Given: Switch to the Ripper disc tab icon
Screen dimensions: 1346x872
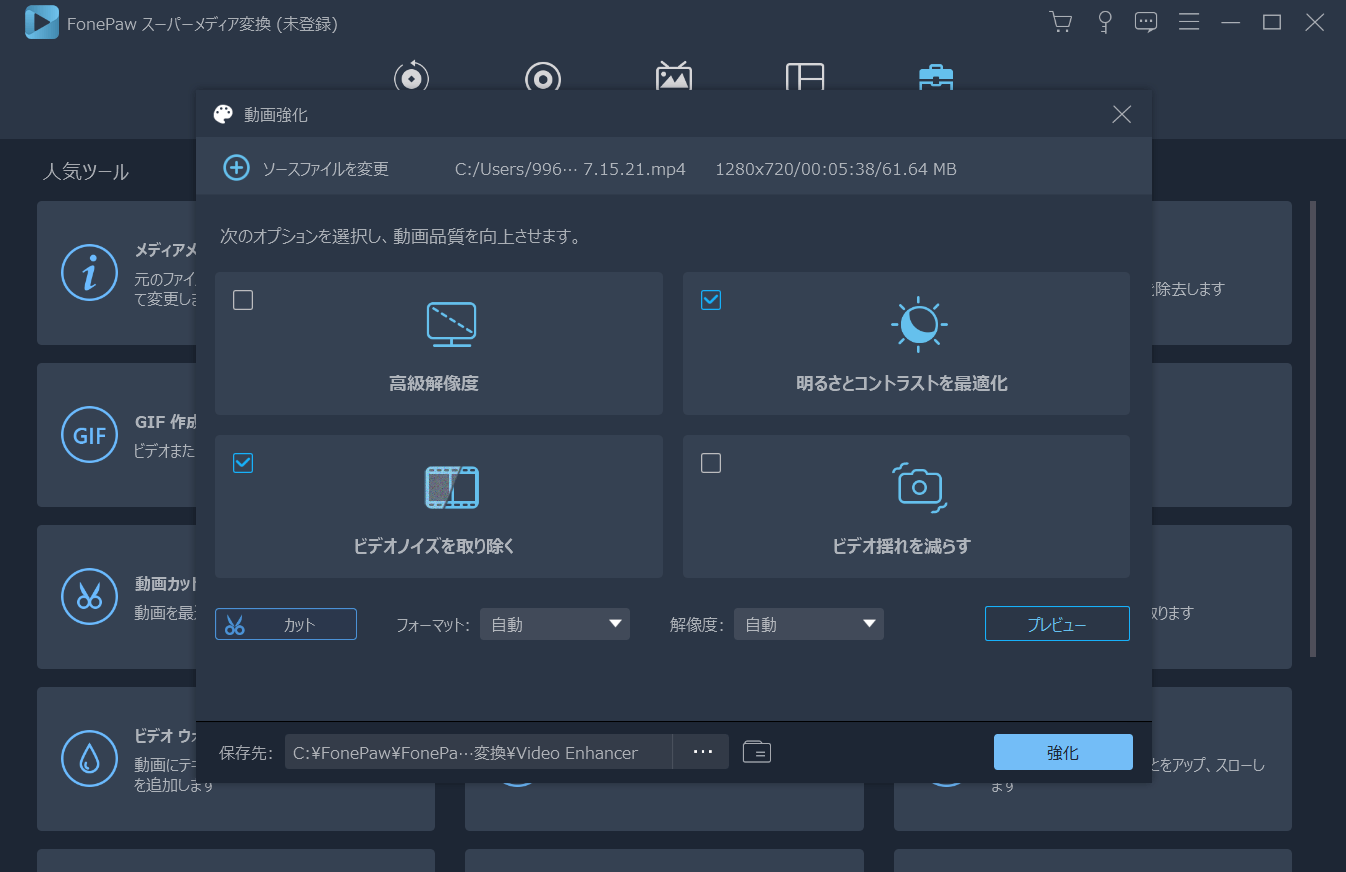Looking at the screenshot, I should tap(543, 77).
